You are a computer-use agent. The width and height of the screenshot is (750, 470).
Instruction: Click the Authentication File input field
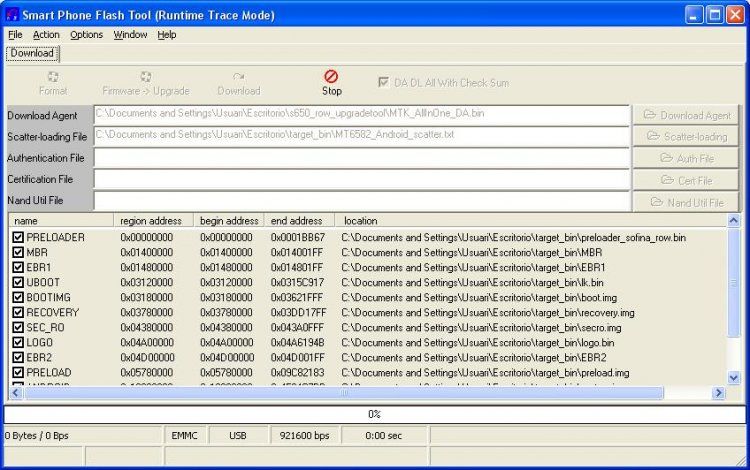(362, 158)
